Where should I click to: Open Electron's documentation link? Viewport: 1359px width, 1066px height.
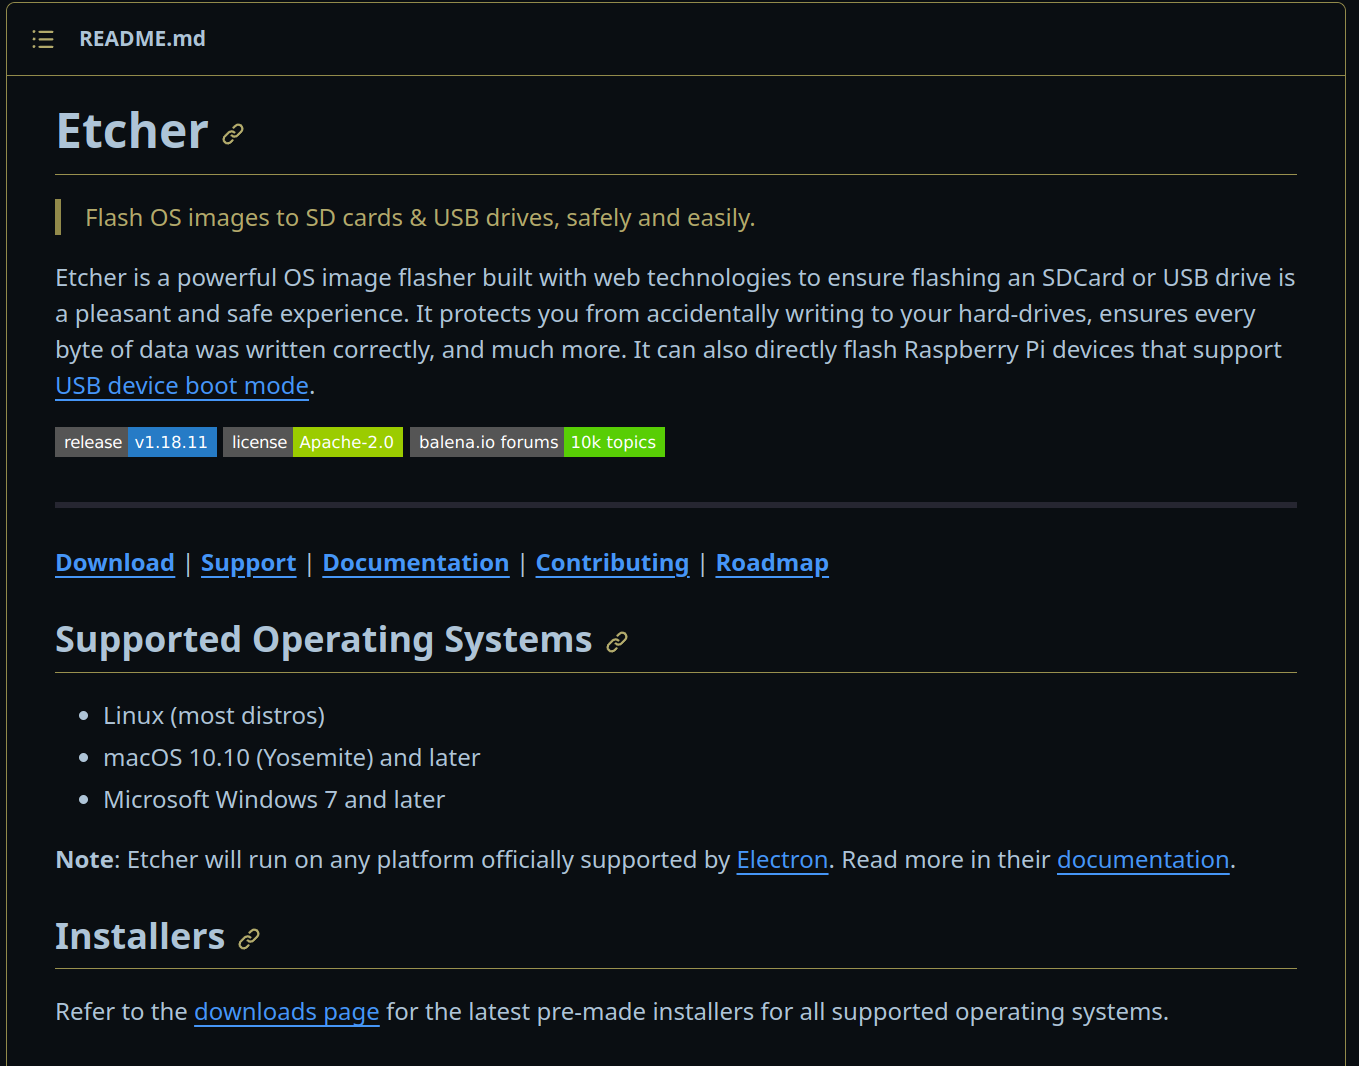tap(1143, 860)
